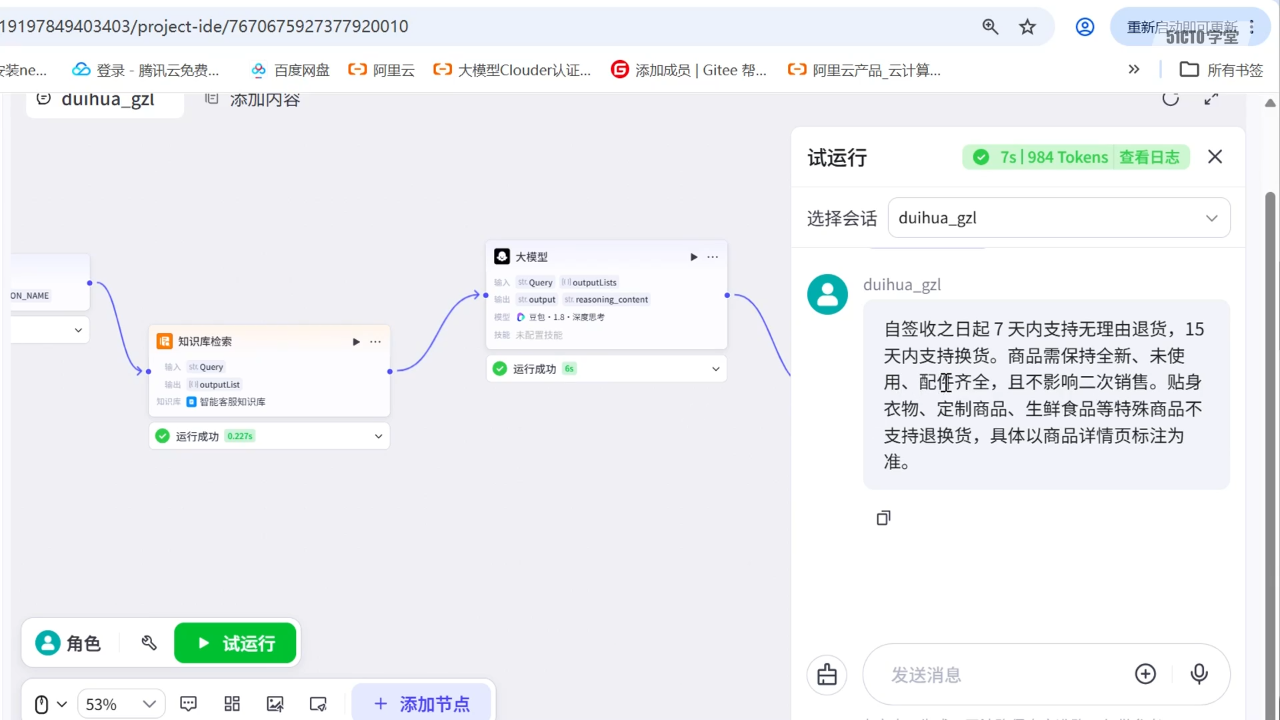
Task: Run the 知识库检索 node with its play icon
Action: coord(356,342)
